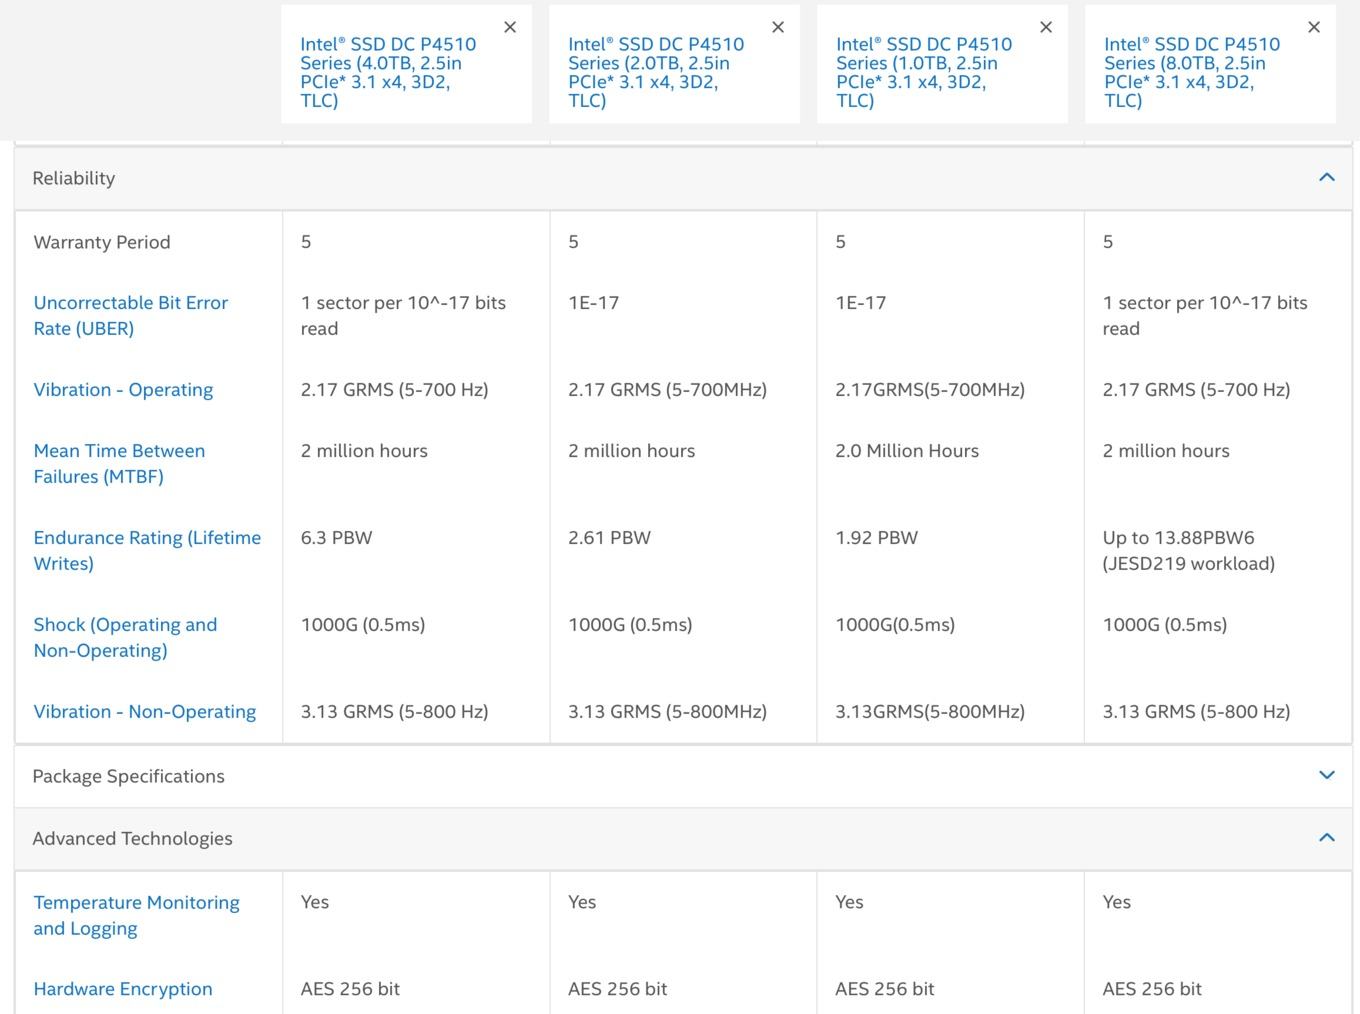The image size is (1360, 1014).
Task: Click the Reliability section header text
Action: (x=74, y=178)
